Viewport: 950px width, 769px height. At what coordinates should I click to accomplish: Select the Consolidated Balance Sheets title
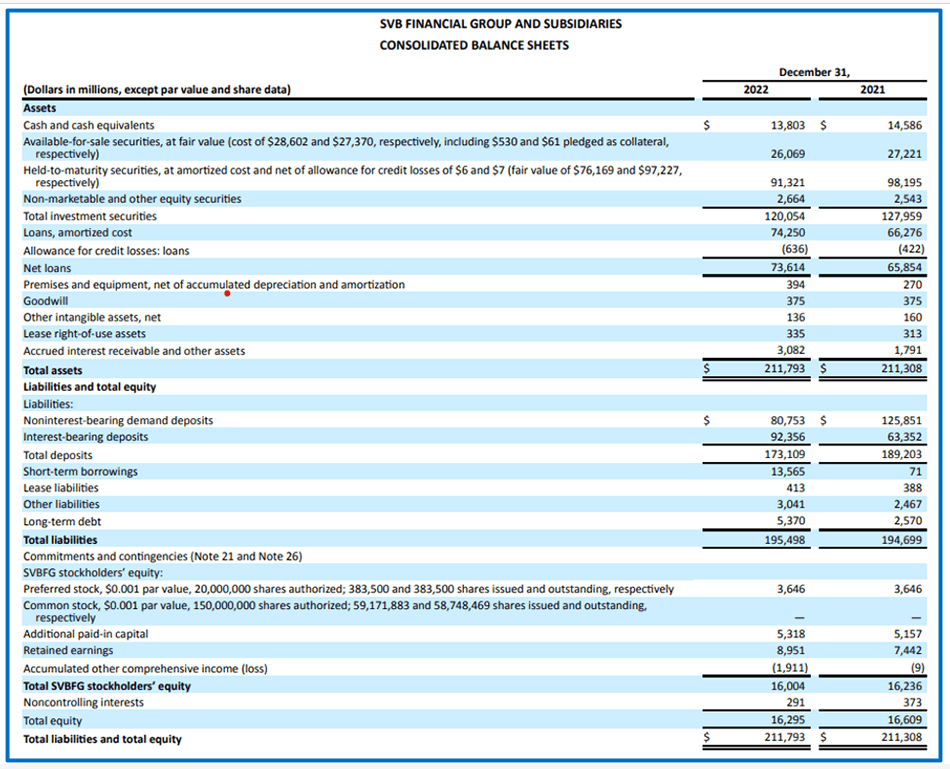[x=474, y=45]
